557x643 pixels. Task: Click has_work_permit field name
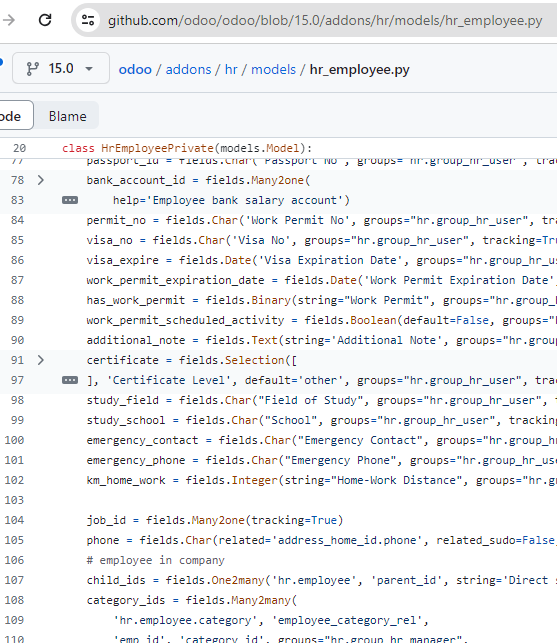coord(136,300)
